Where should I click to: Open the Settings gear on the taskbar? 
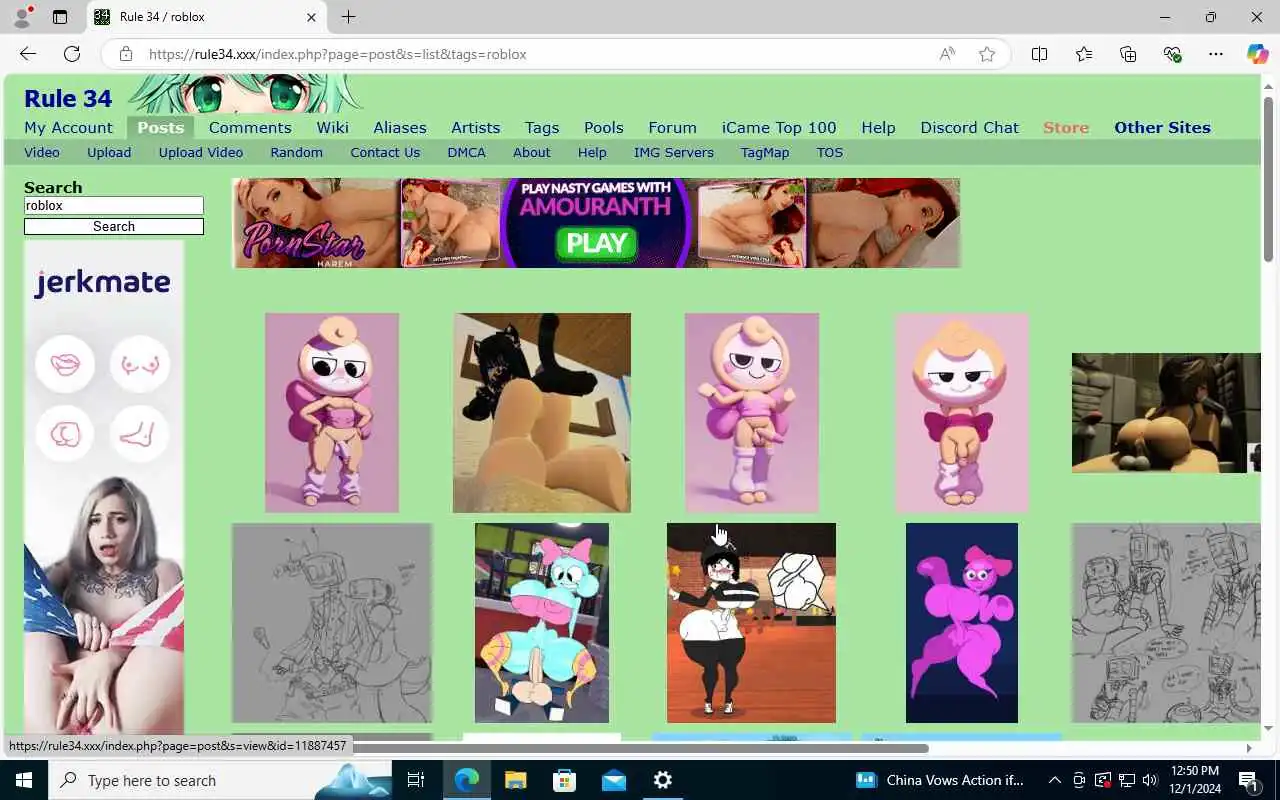tap(662, 780)
